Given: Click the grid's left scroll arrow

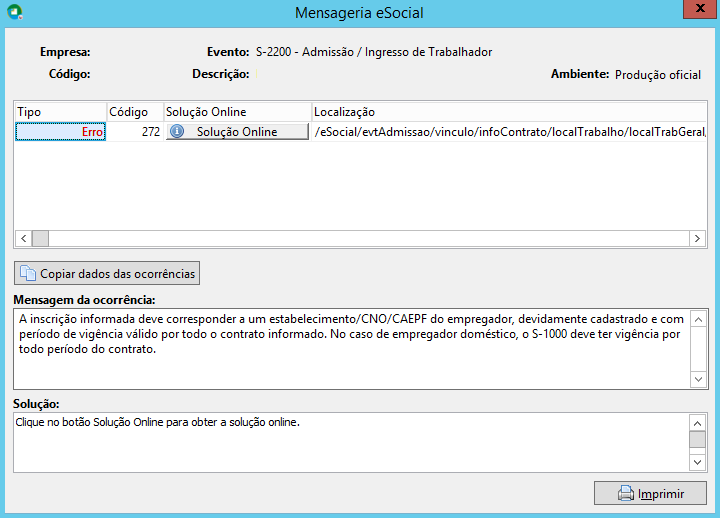Looking at the screenshot, I should pyautogui.click(x=23, y=238).
